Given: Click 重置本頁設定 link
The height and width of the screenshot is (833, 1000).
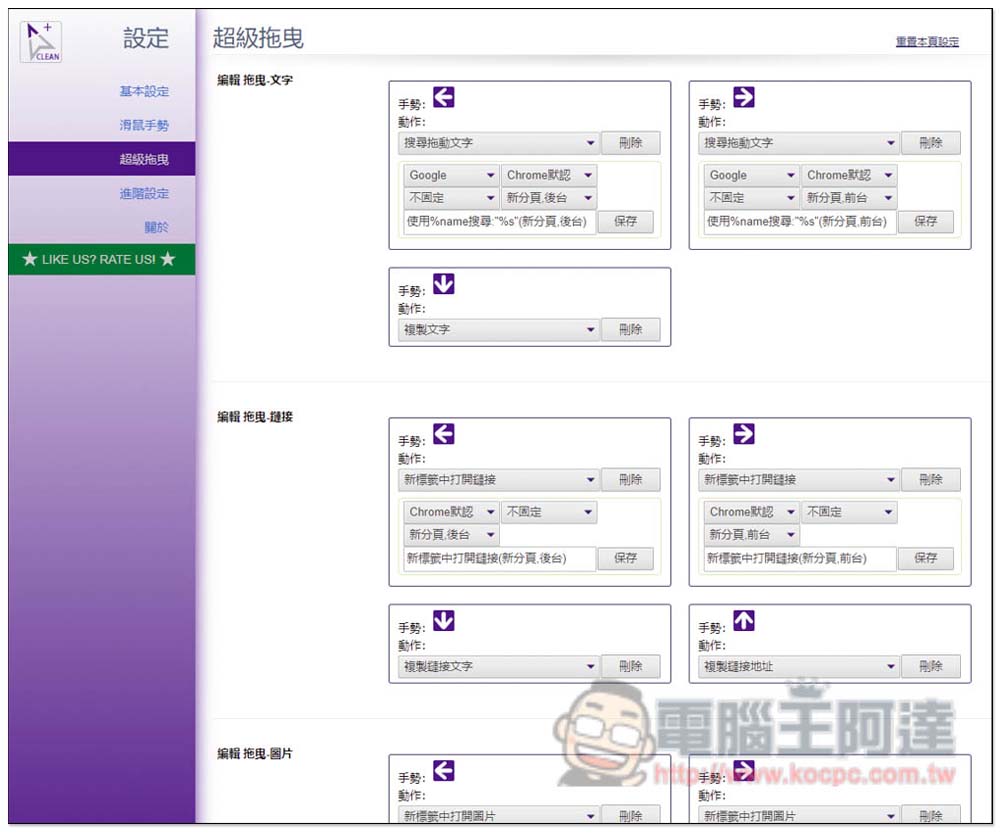Looking at the screenshot, I should [x=927, y=42].
